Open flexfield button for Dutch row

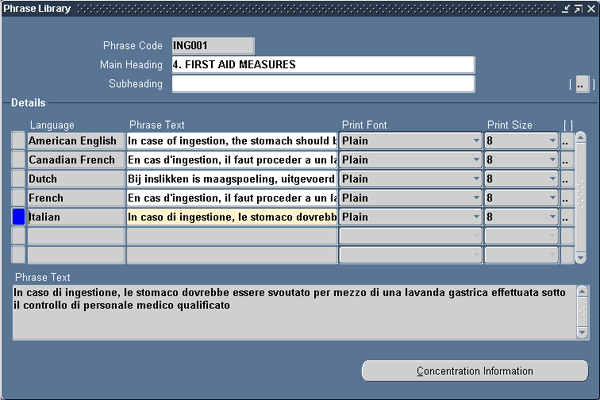point(566,179)
